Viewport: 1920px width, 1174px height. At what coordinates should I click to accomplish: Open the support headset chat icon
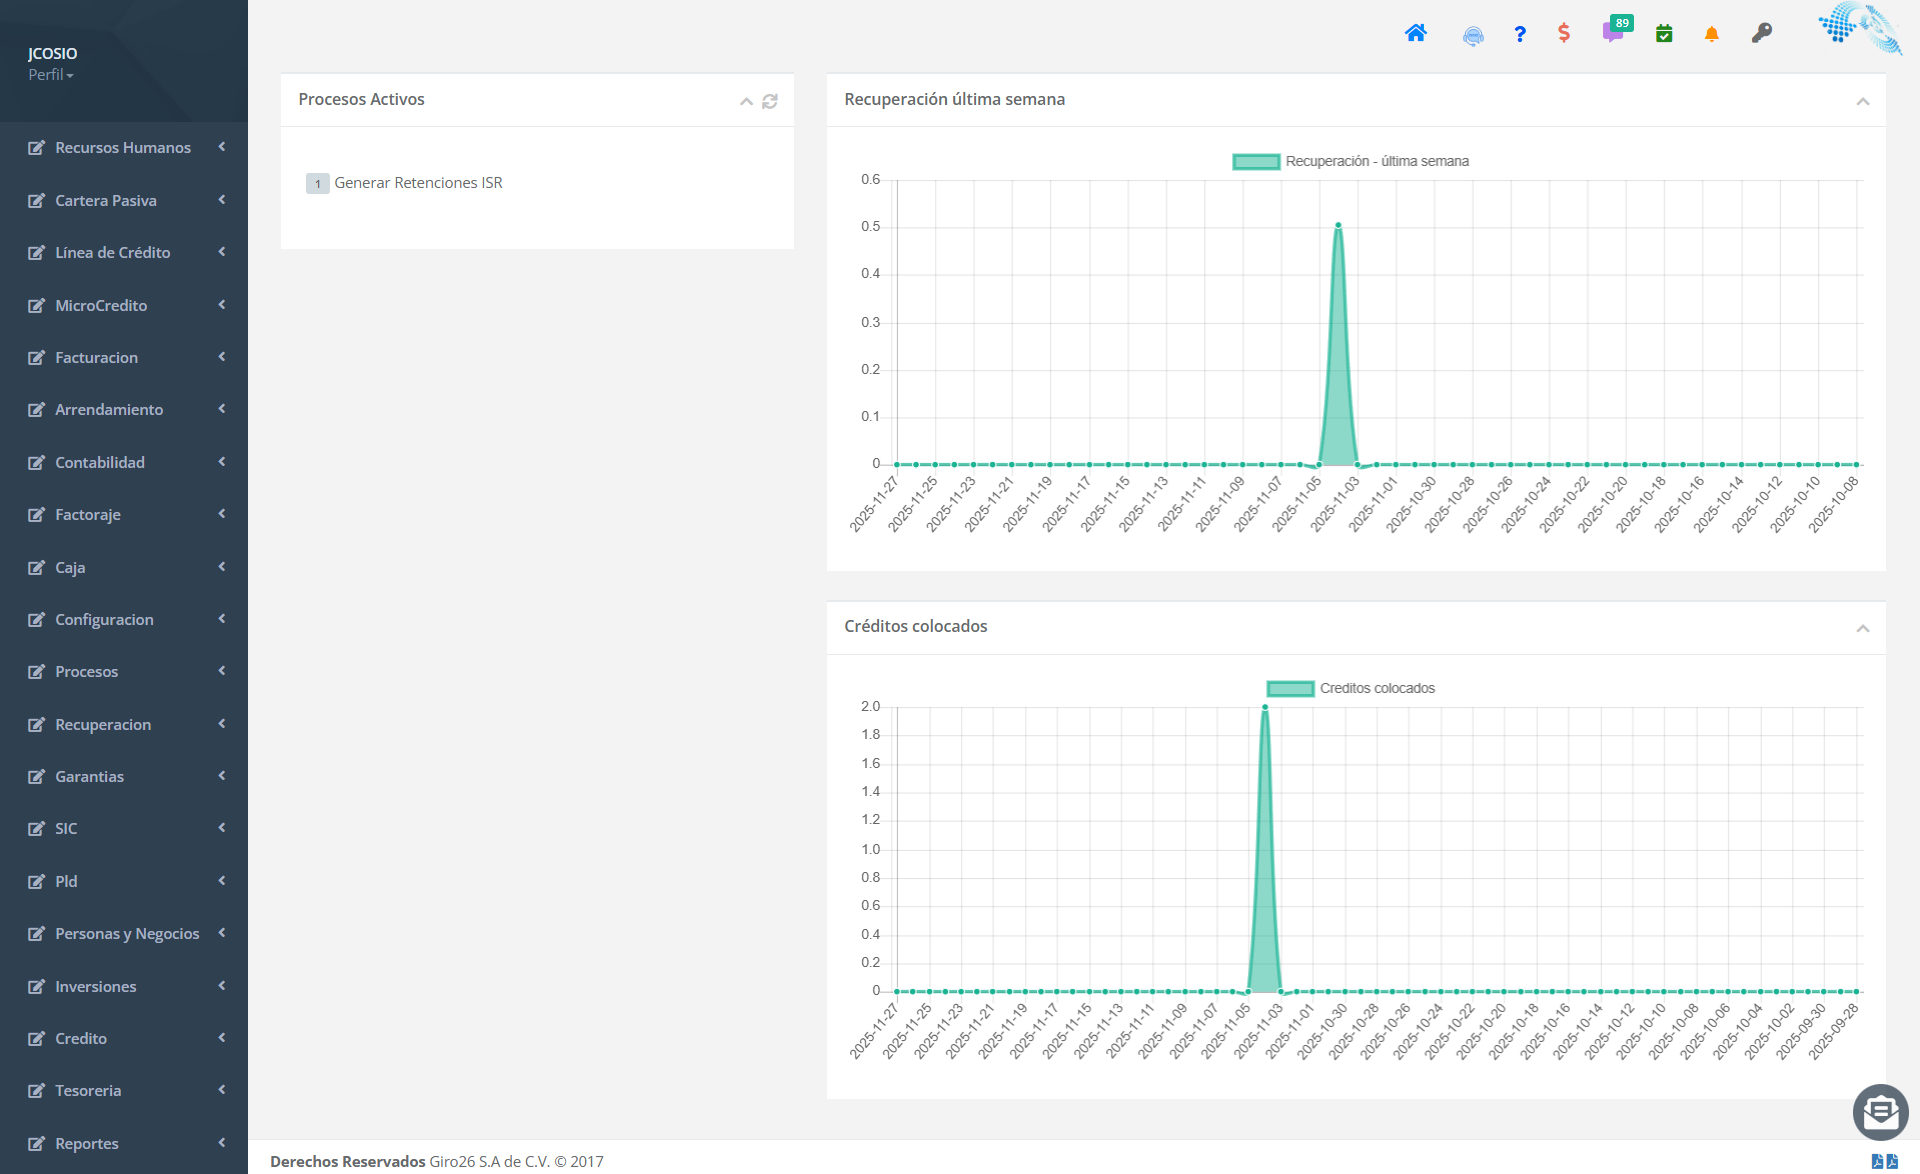coord(1472,36)
